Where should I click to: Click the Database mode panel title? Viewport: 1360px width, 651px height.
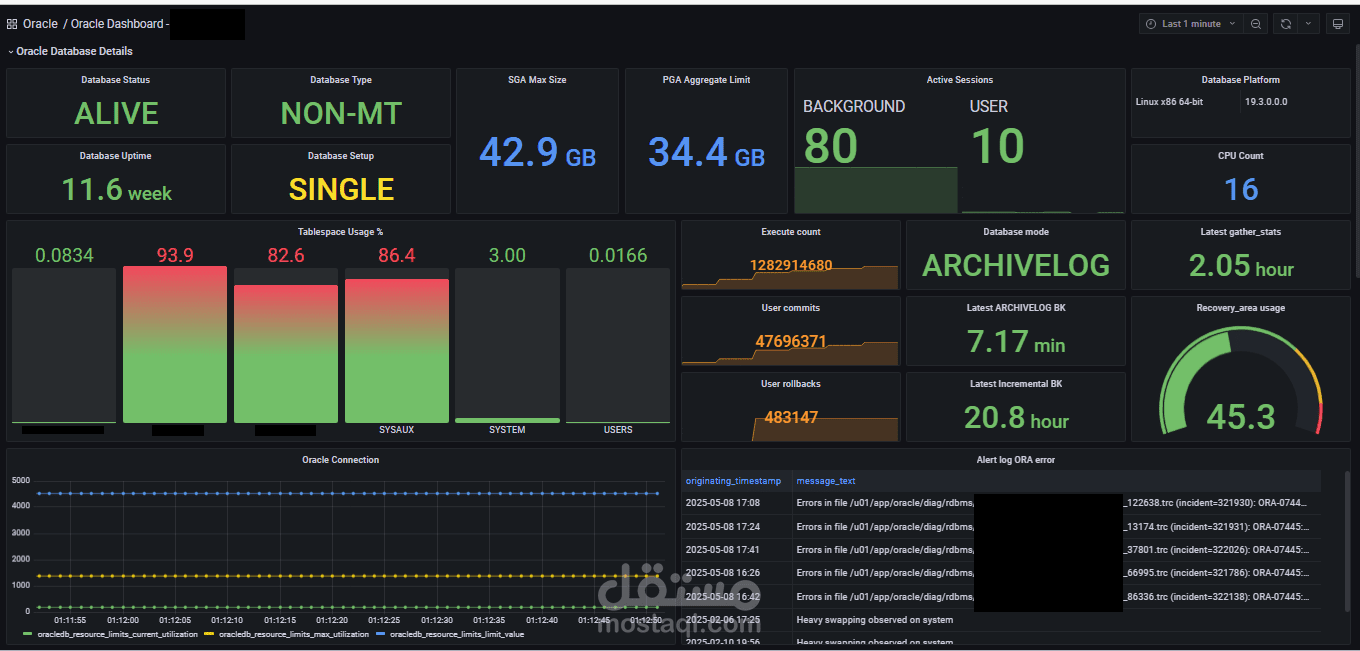click(1016, 232)
